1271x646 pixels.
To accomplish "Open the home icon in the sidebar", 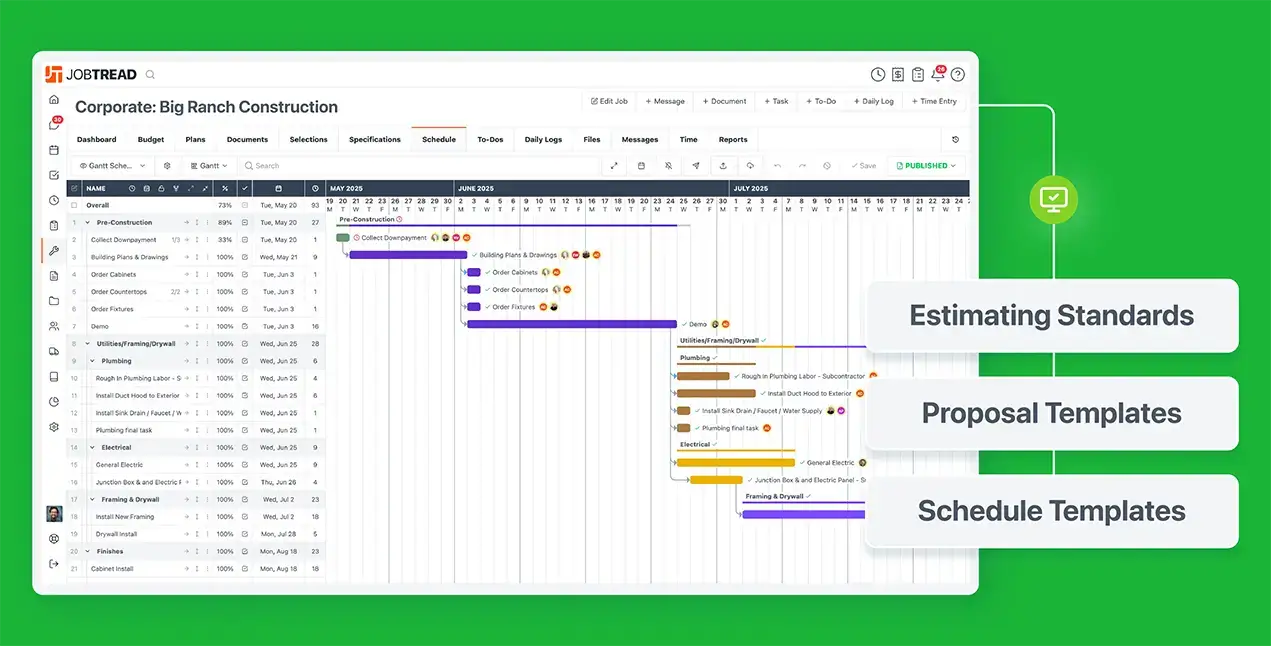I will pyautogui.click(x=54, y=100).
